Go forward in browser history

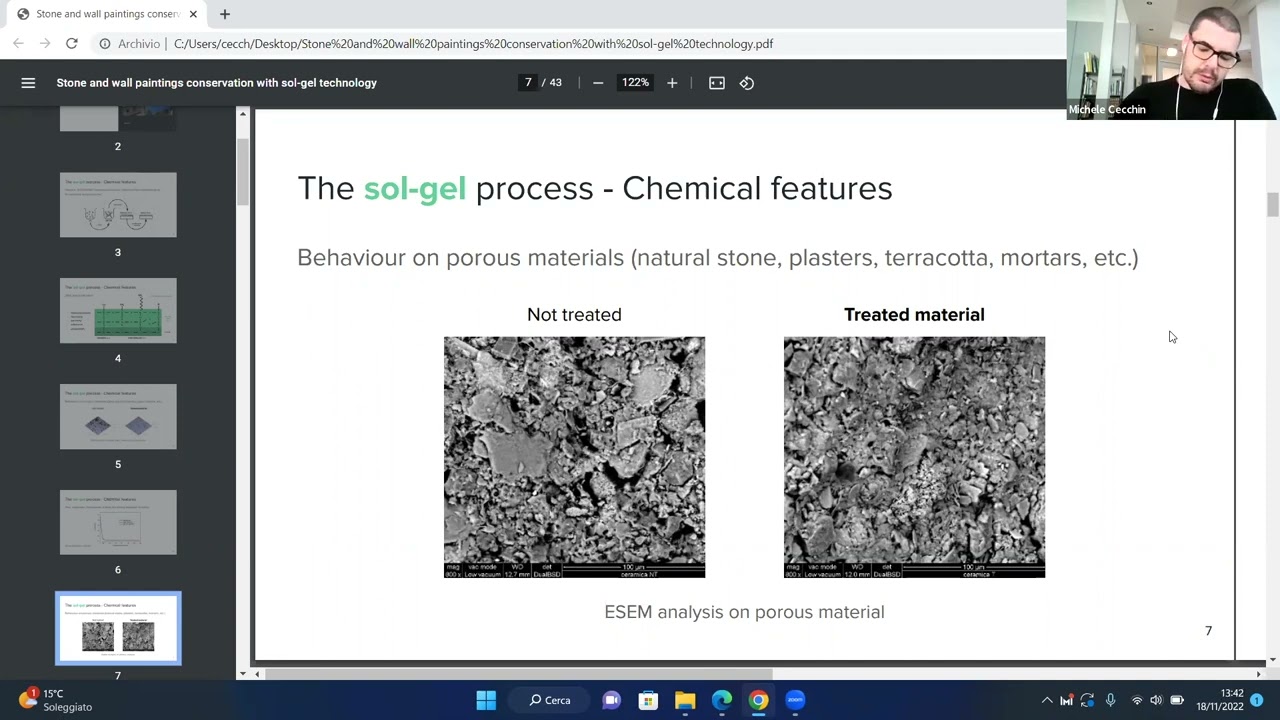point(45,44)
